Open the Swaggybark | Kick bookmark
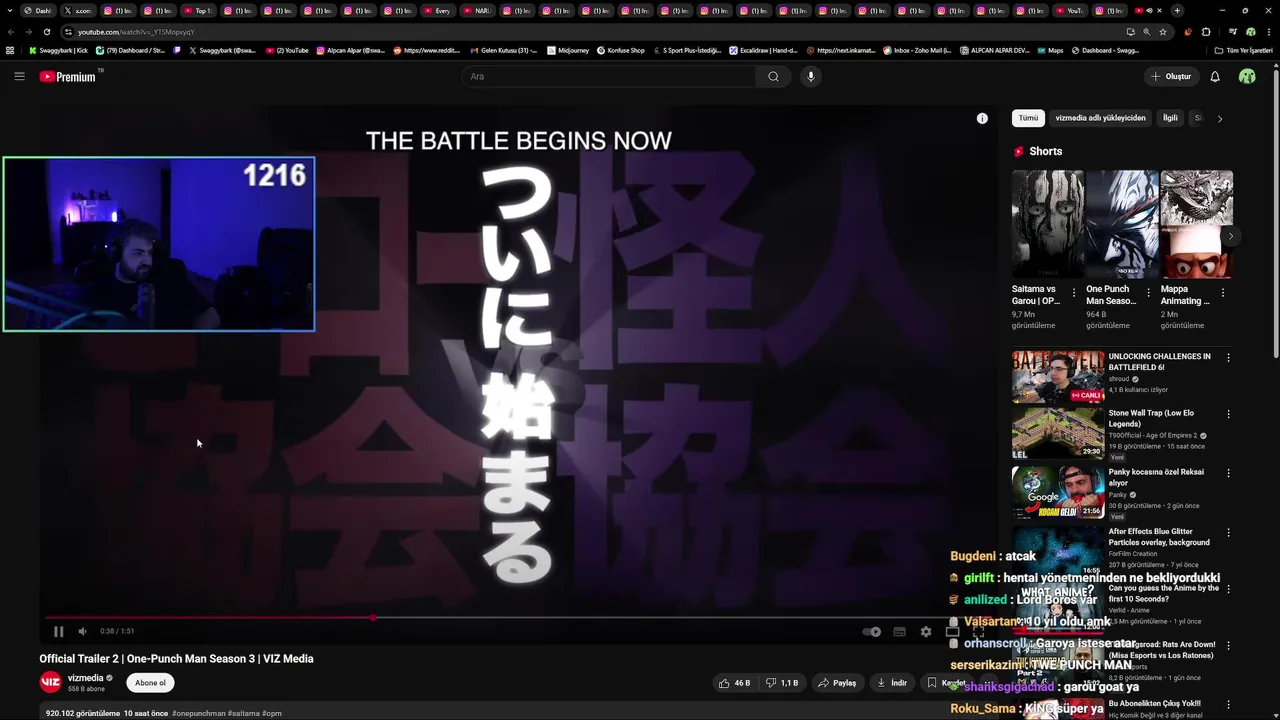The height and width of the screenshot is (720, 1280). 58,50
